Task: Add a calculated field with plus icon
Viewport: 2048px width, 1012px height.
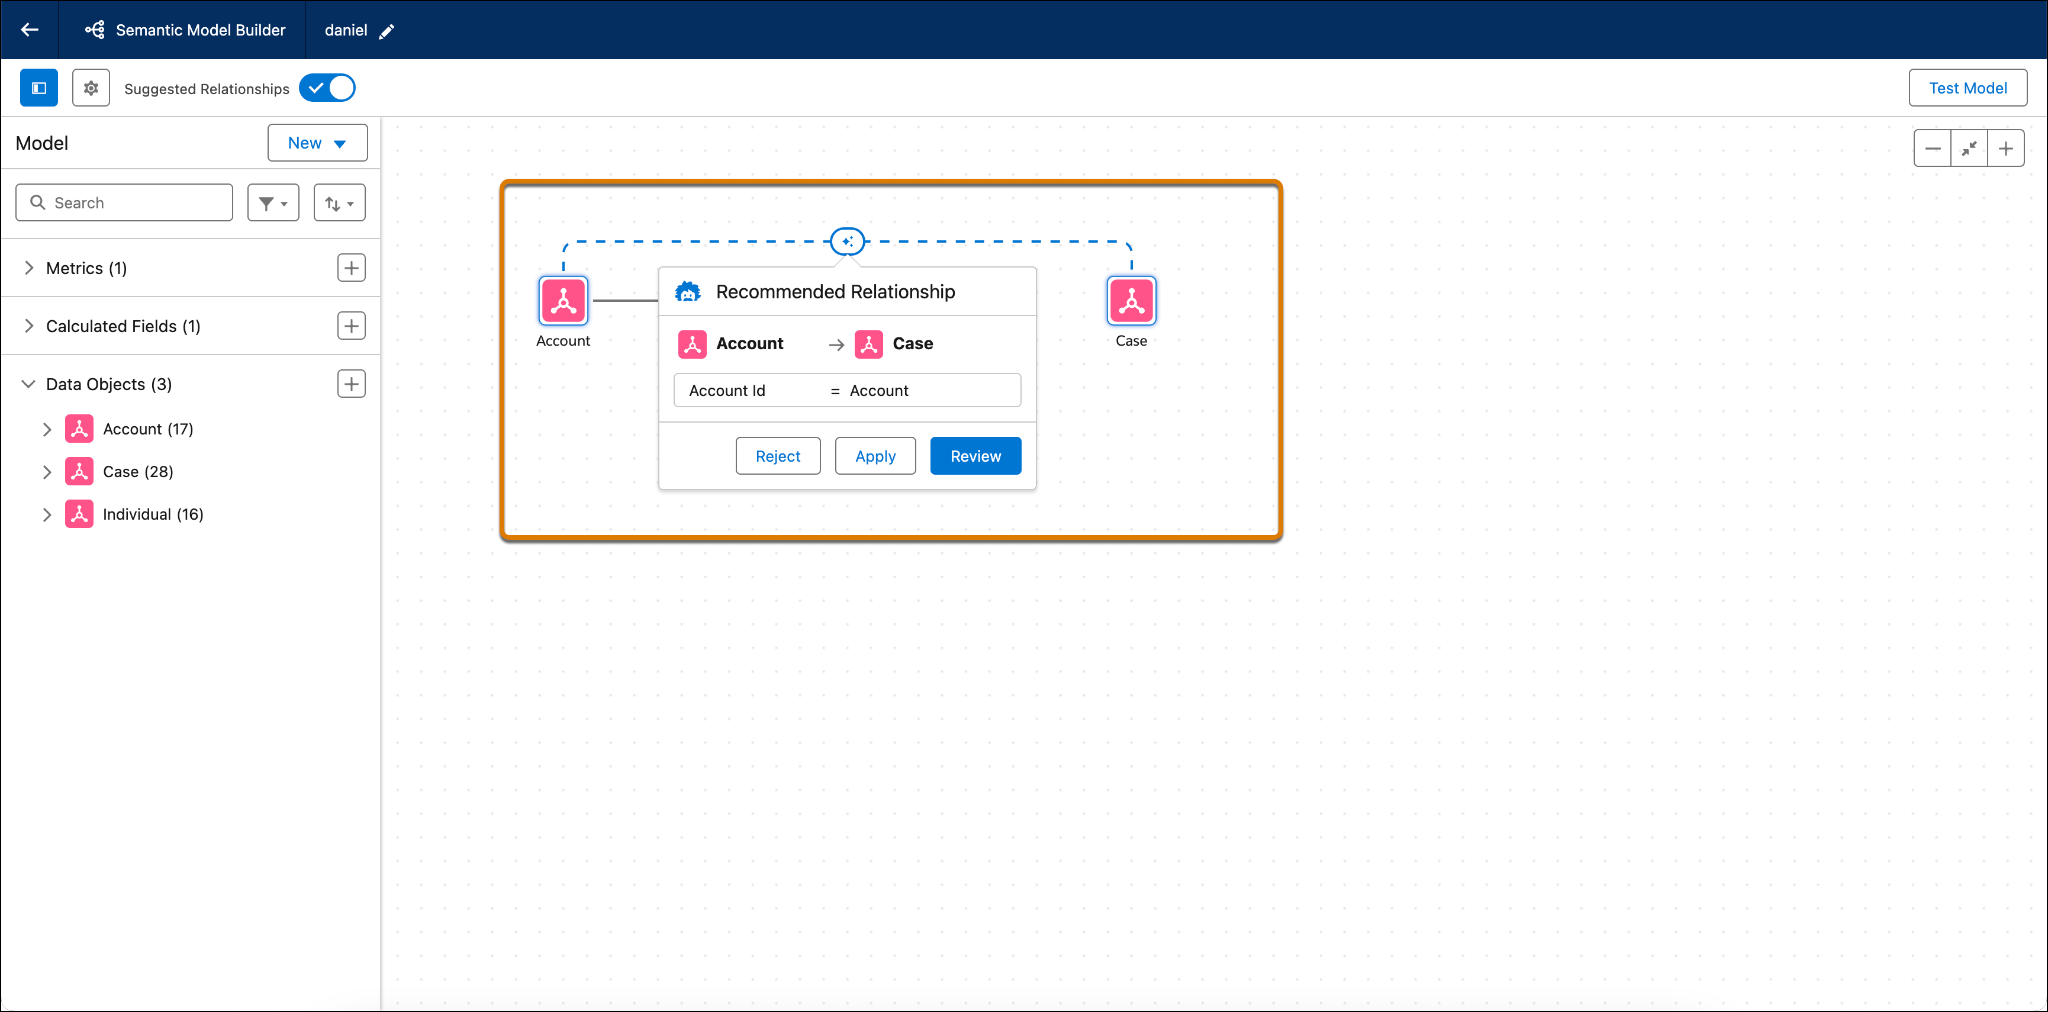Action: (x=351, y=326)
